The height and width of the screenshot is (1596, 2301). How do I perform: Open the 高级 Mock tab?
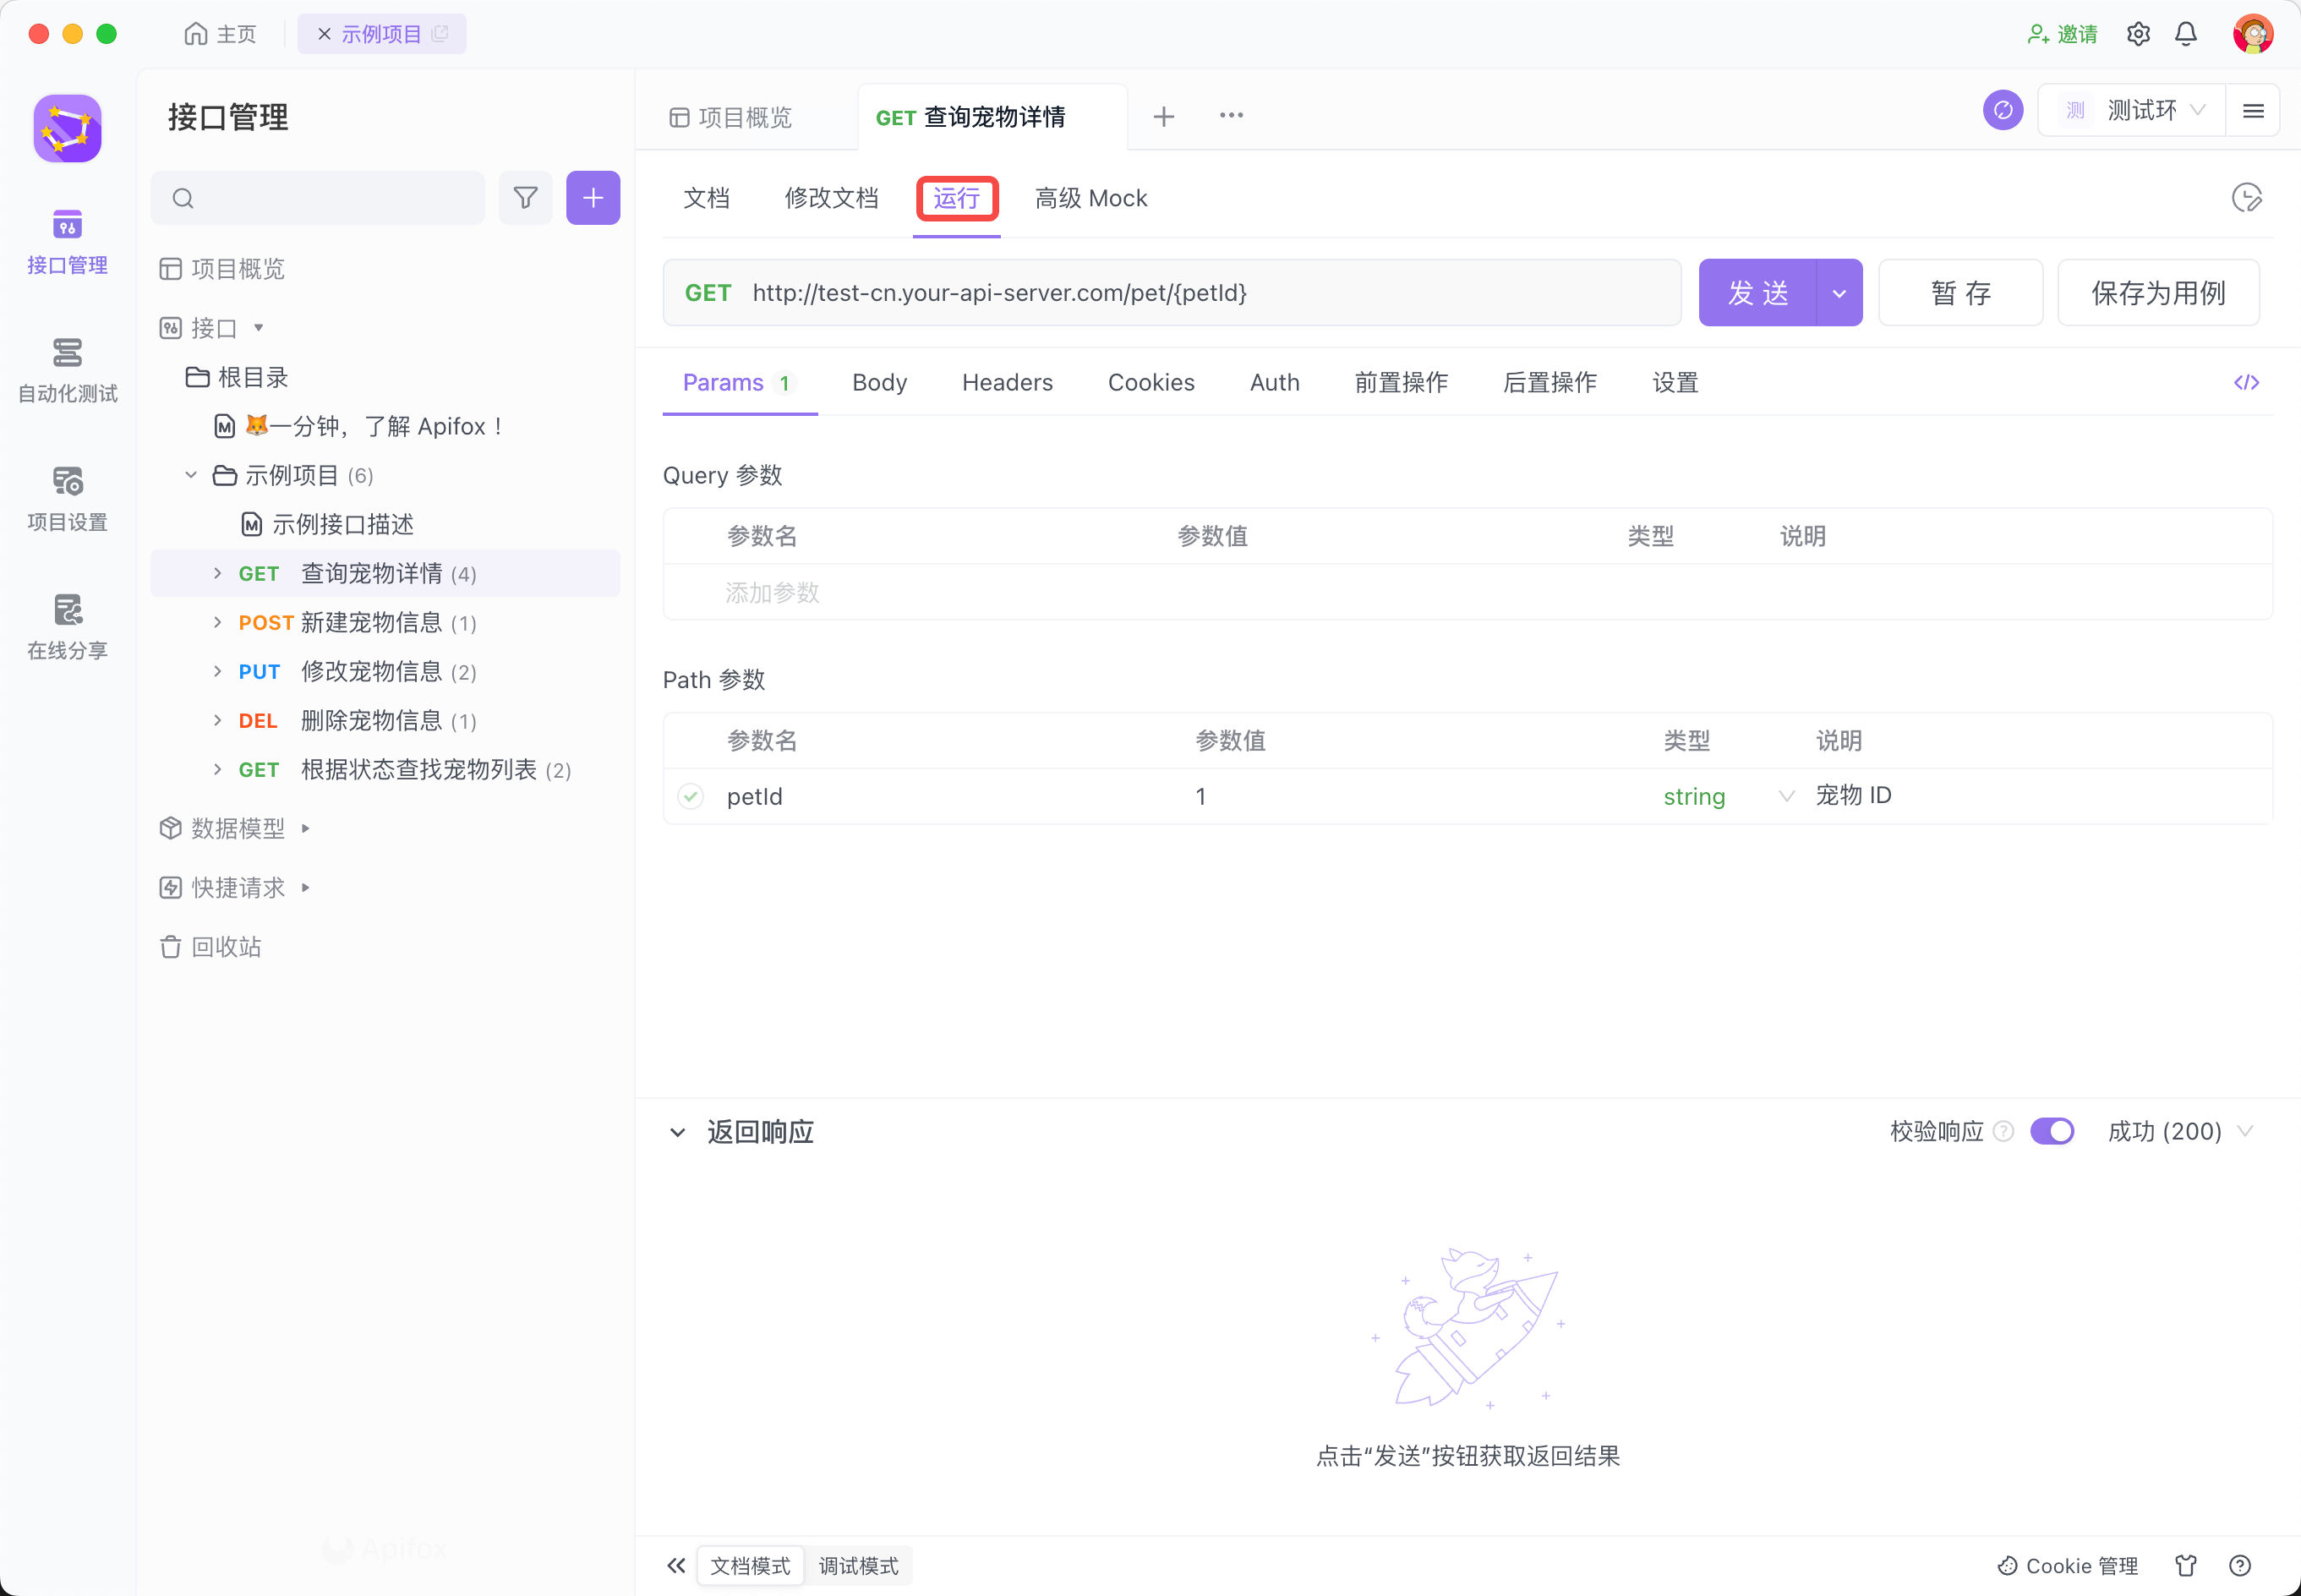coord(1090,198)
